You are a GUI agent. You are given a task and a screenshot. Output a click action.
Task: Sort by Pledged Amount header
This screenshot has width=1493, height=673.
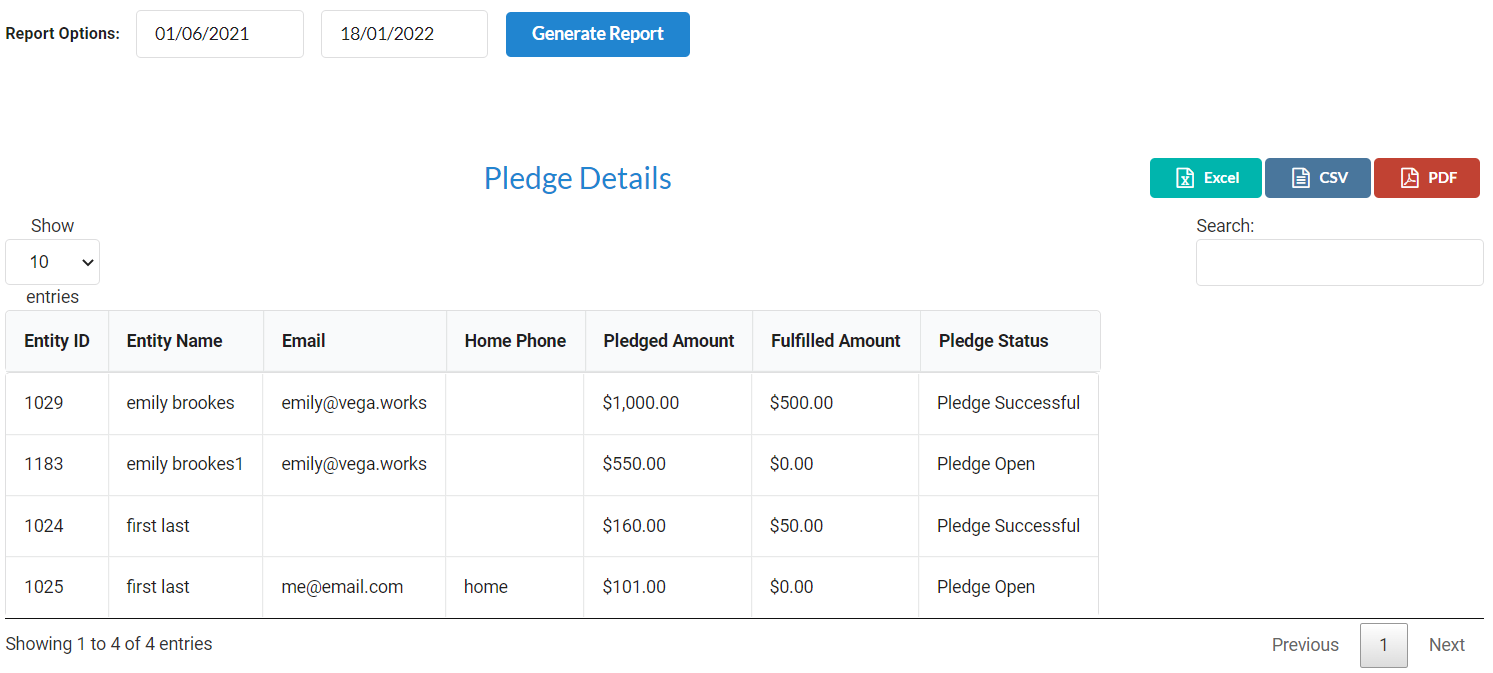[669, 341]
